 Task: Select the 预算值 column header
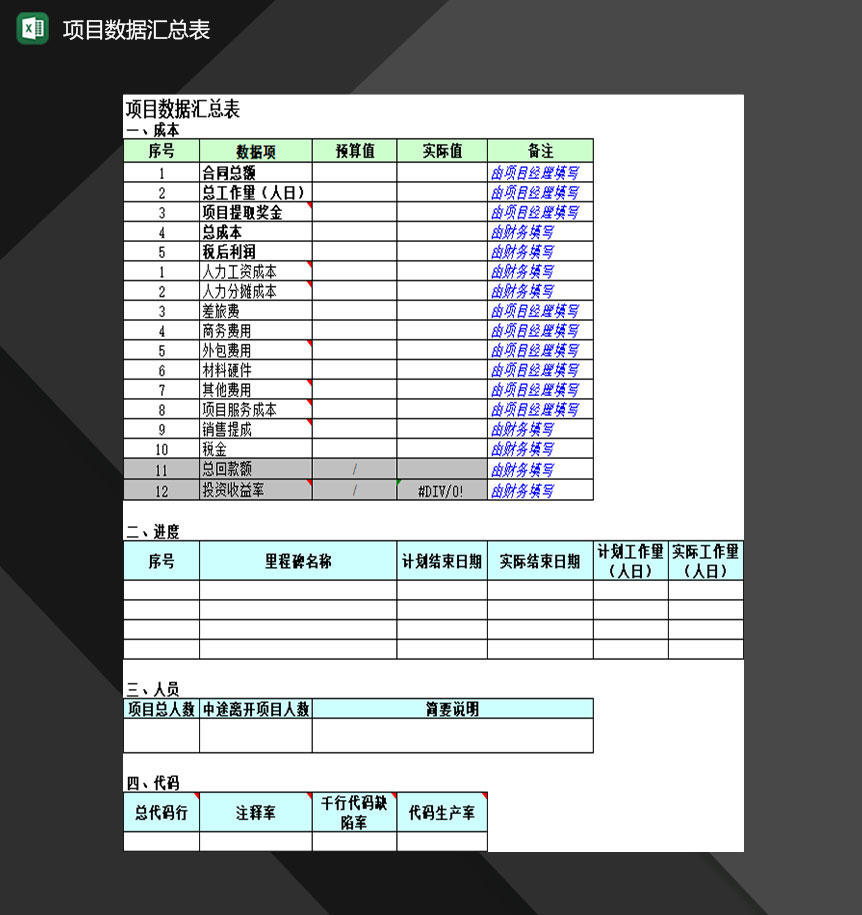pos(354,151)
